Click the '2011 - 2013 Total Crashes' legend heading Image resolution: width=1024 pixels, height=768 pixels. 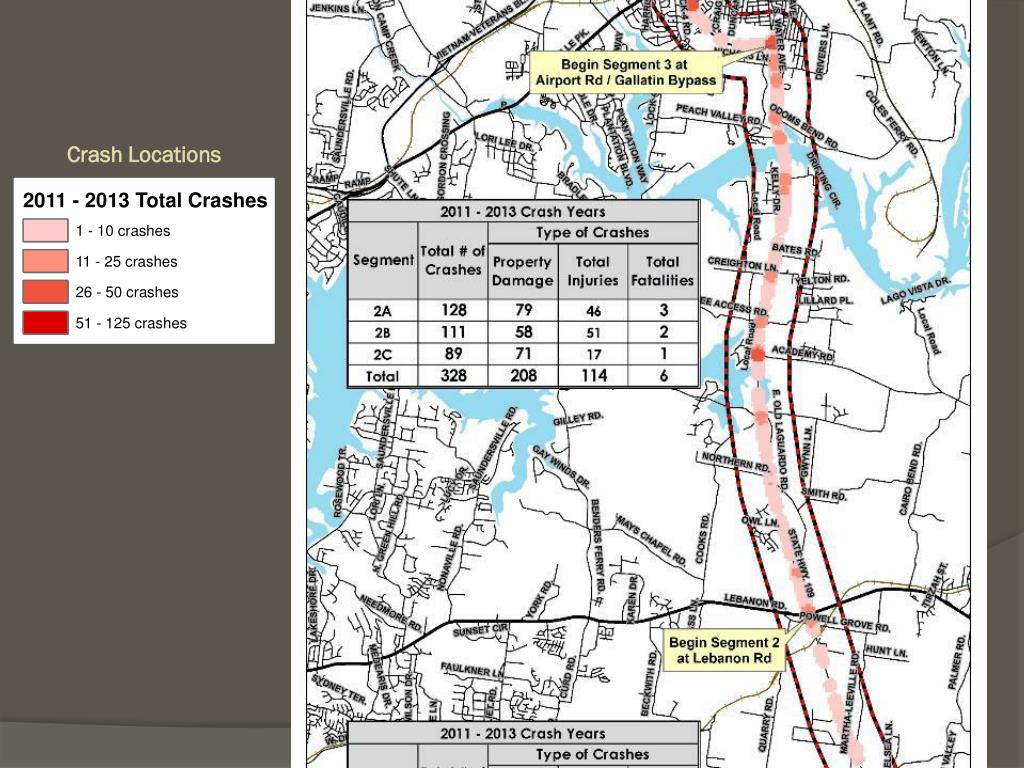pyautogui.click(x=145, y=200)
